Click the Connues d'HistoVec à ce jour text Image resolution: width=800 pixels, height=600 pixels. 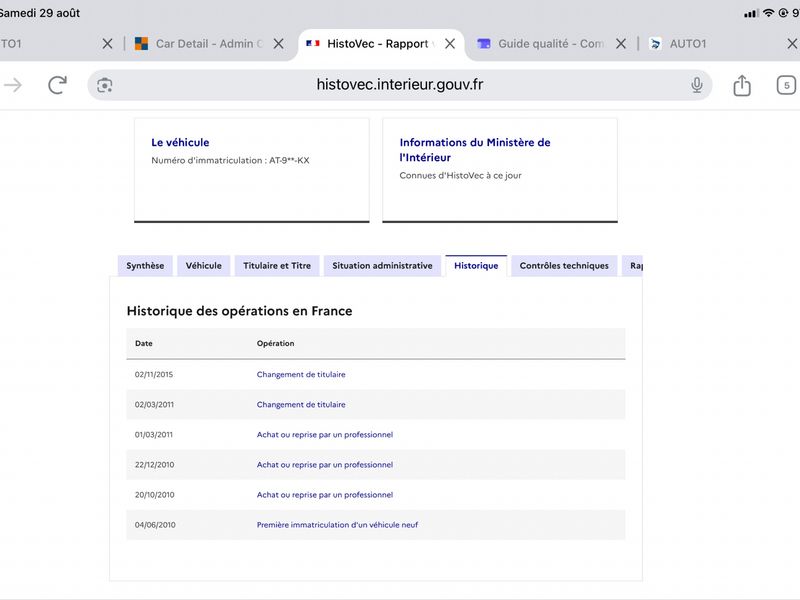point(460,176)
